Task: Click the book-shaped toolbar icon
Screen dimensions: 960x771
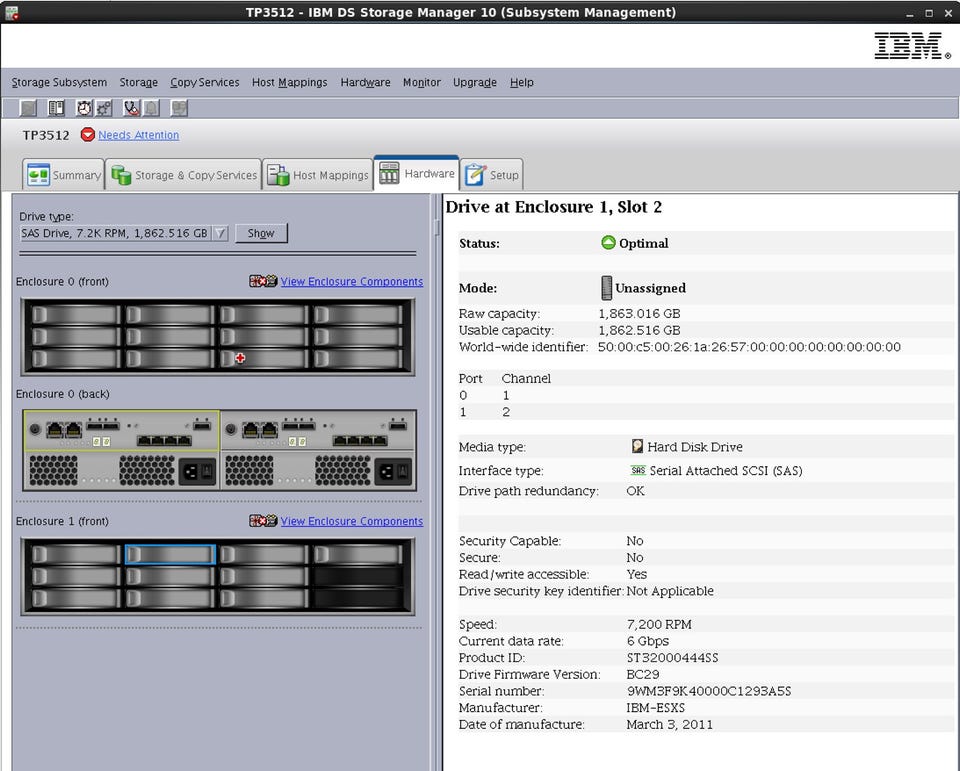Action: (x=57, y=108)
